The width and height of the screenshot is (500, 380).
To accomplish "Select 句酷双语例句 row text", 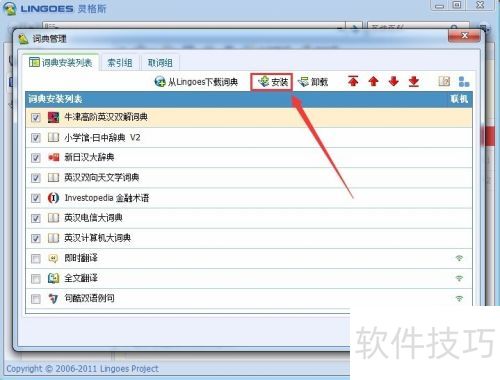I will tap(89, 298).
